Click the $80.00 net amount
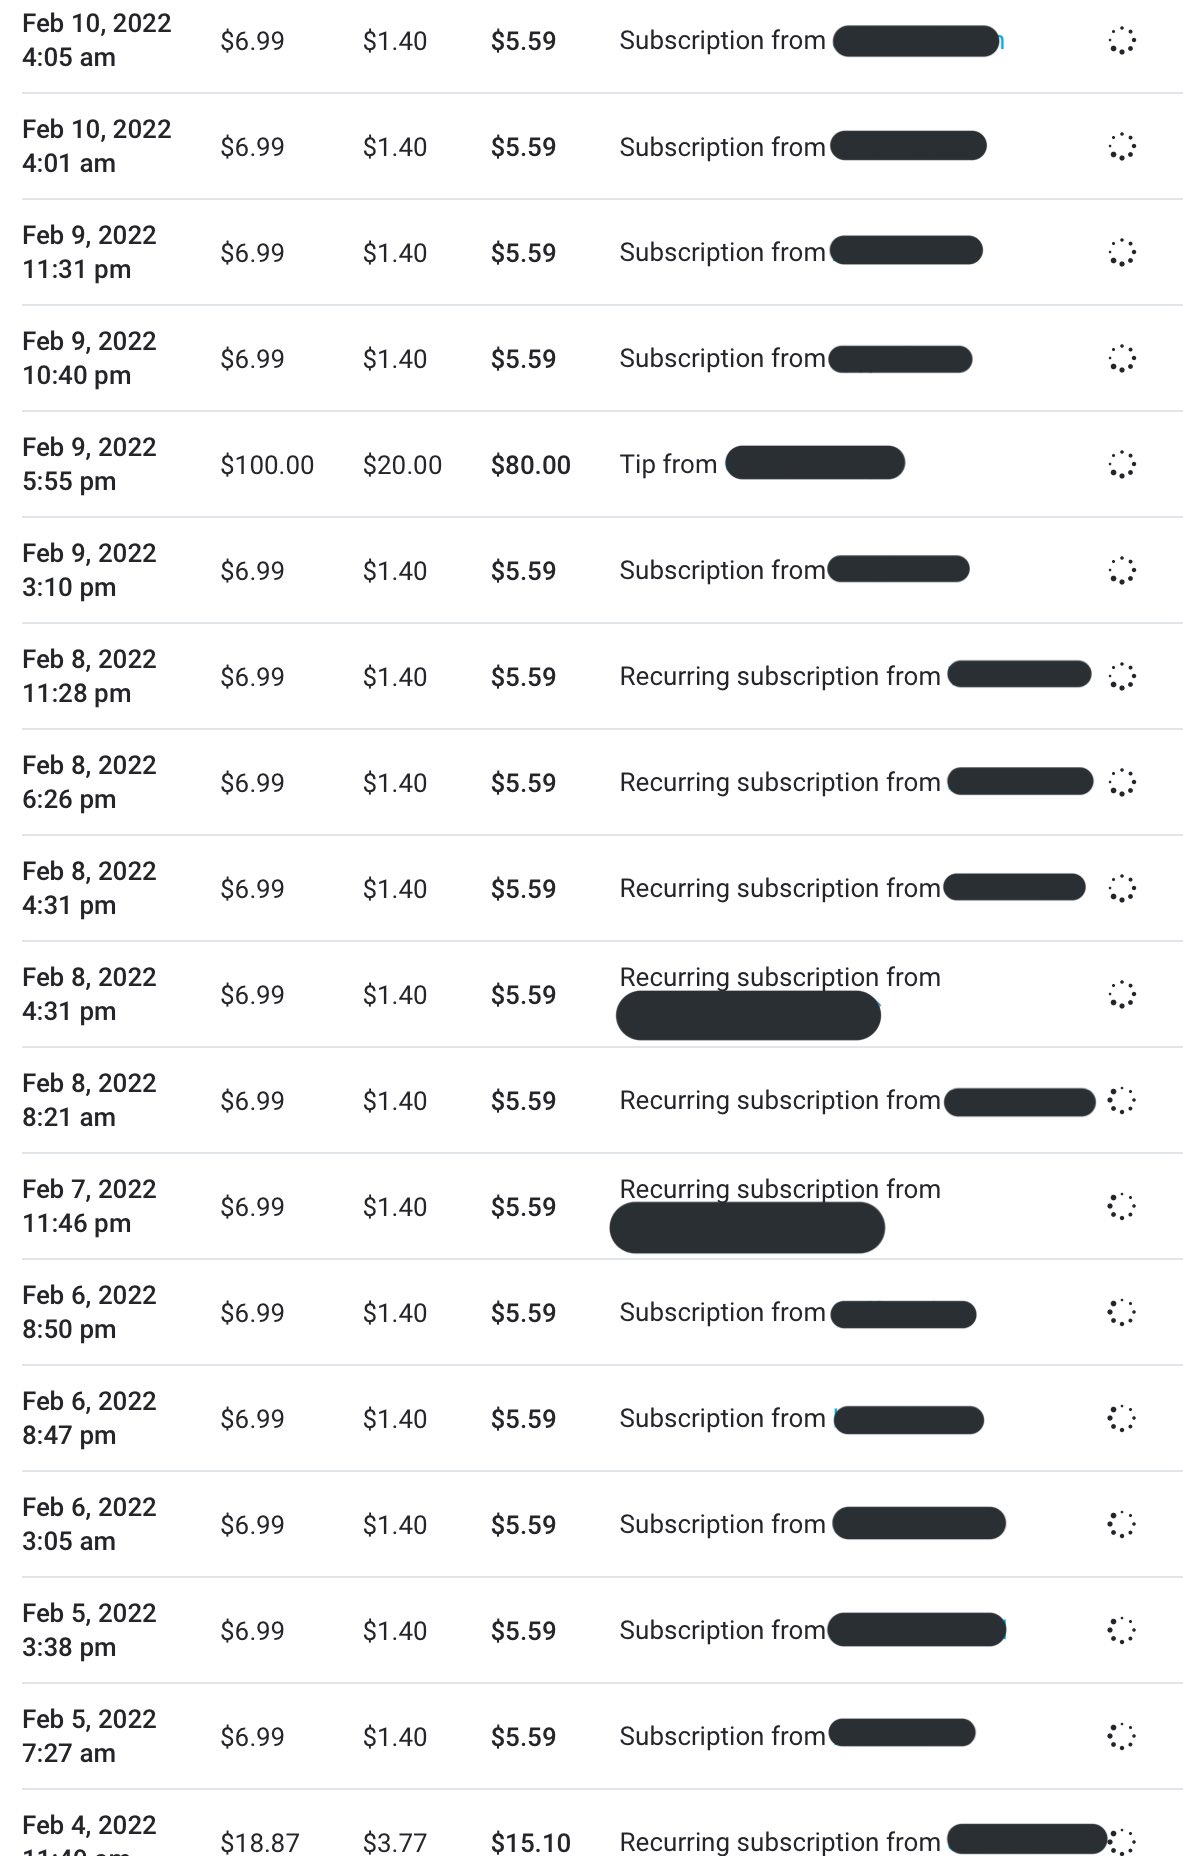This screenshot has width=1183, height=1856. pyautogui.click(x=531, y=465)
